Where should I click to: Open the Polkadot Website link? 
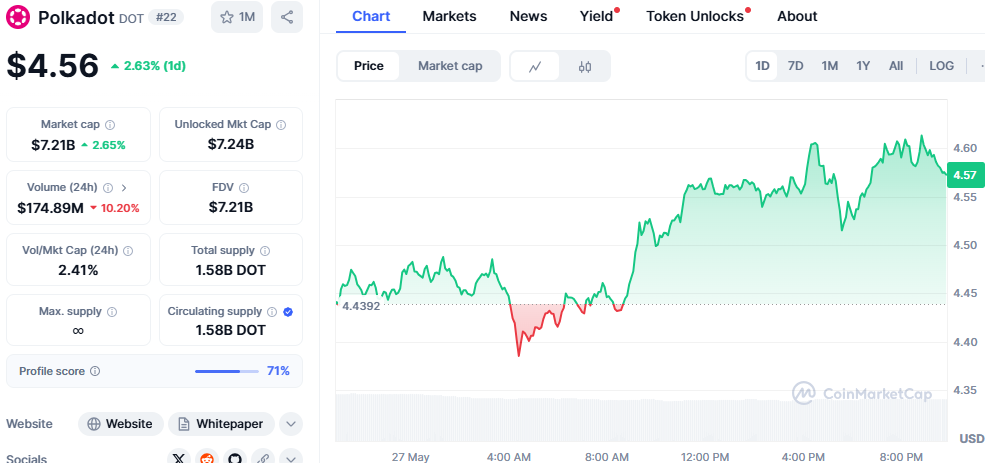(121, 424)
